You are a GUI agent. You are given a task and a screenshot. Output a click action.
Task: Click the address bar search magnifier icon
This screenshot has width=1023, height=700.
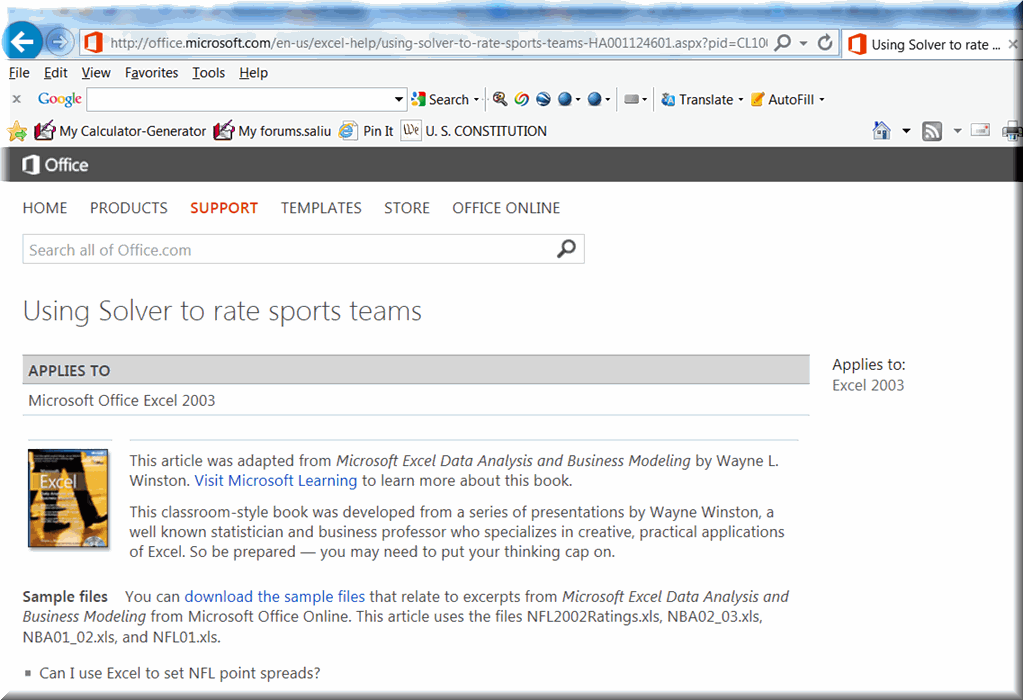click(x=782, y=42)
